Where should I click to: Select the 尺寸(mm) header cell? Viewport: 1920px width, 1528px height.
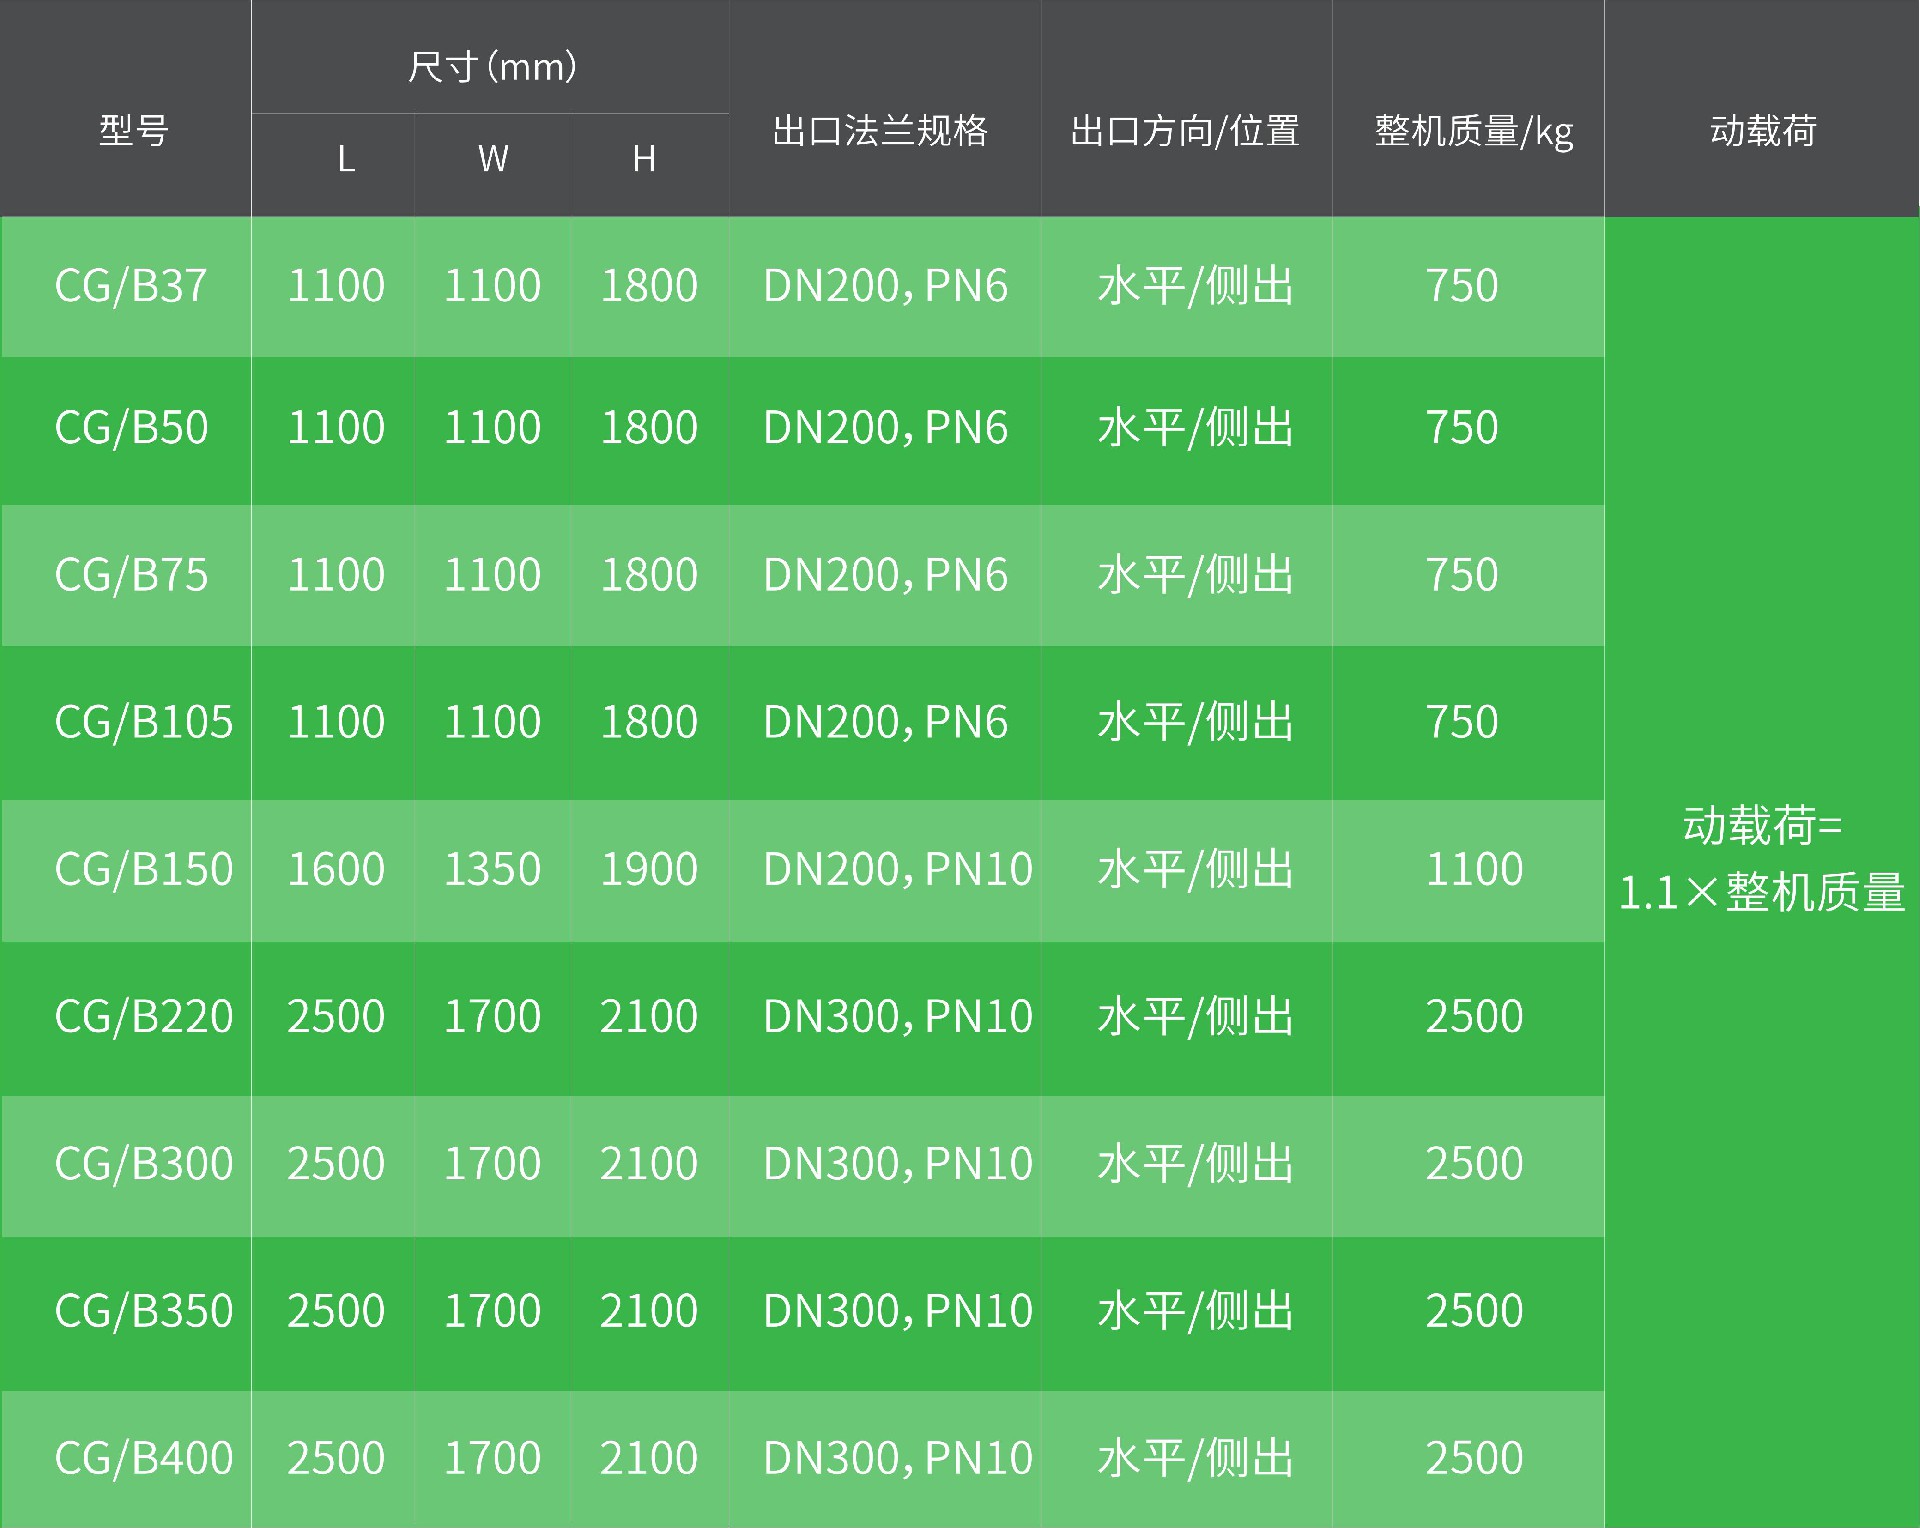[x=491, y=67]
